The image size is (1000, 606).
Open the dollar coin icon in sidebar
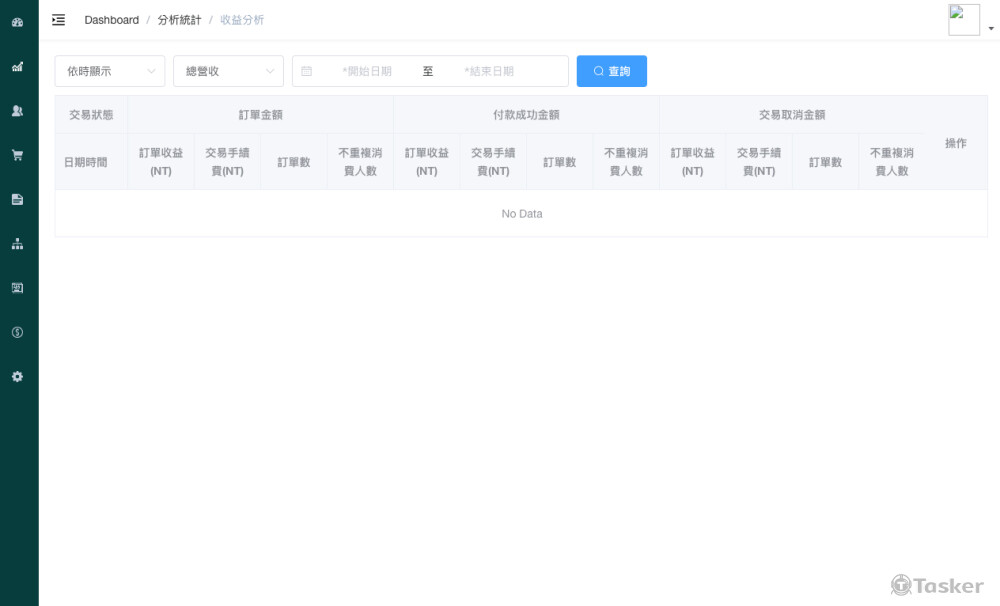click(x=17, y=332)
